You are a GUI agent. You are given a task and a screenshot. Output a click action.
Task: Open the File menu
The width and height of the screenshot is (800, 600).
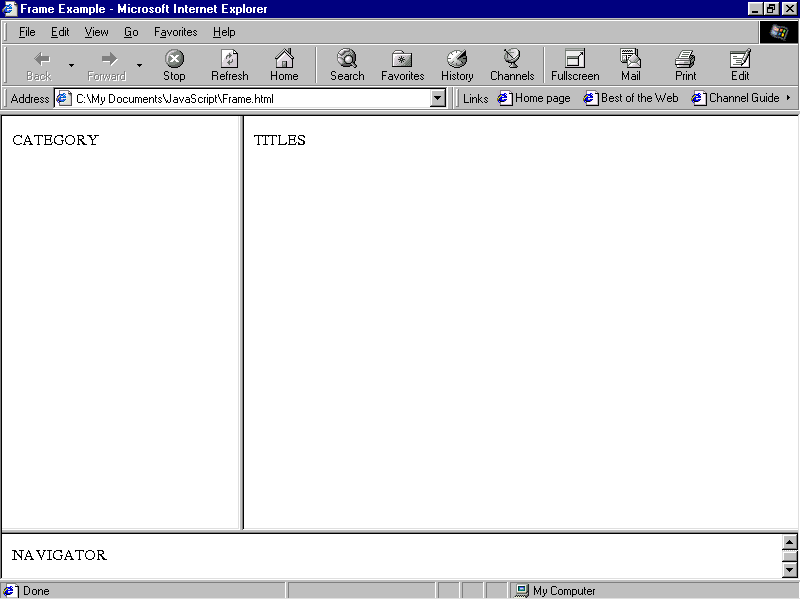pos(27,32)
